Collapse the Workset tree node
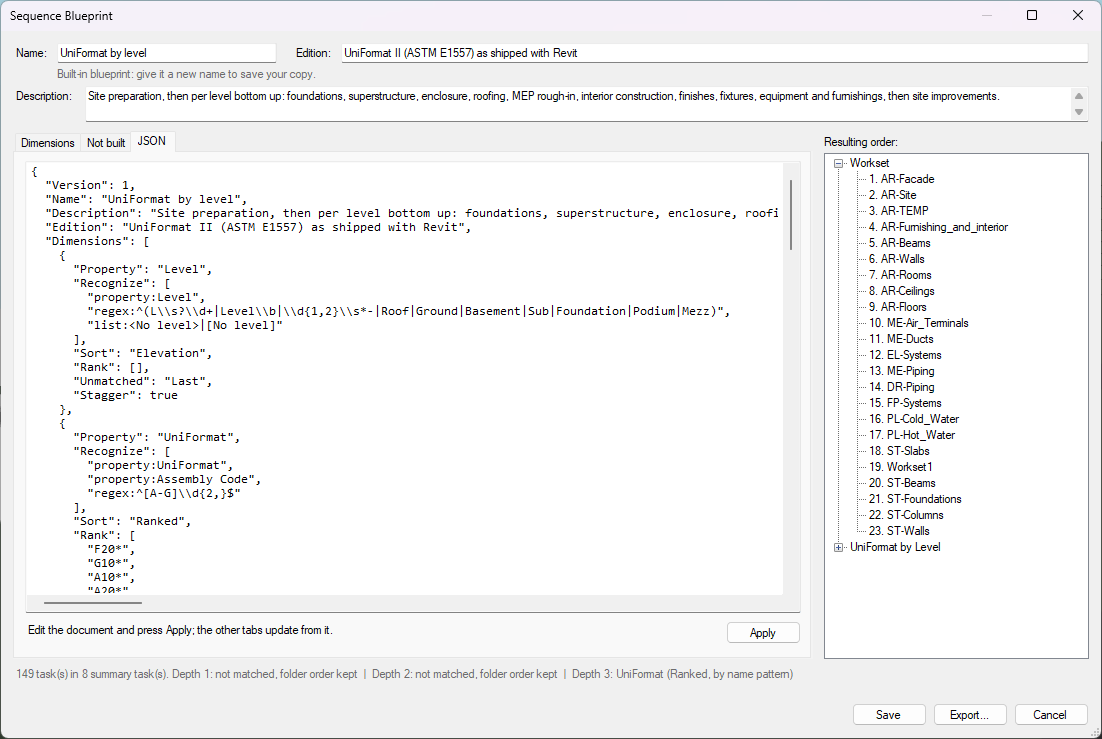This screenshot has width=1102, height=739. [x=838, y=163]
